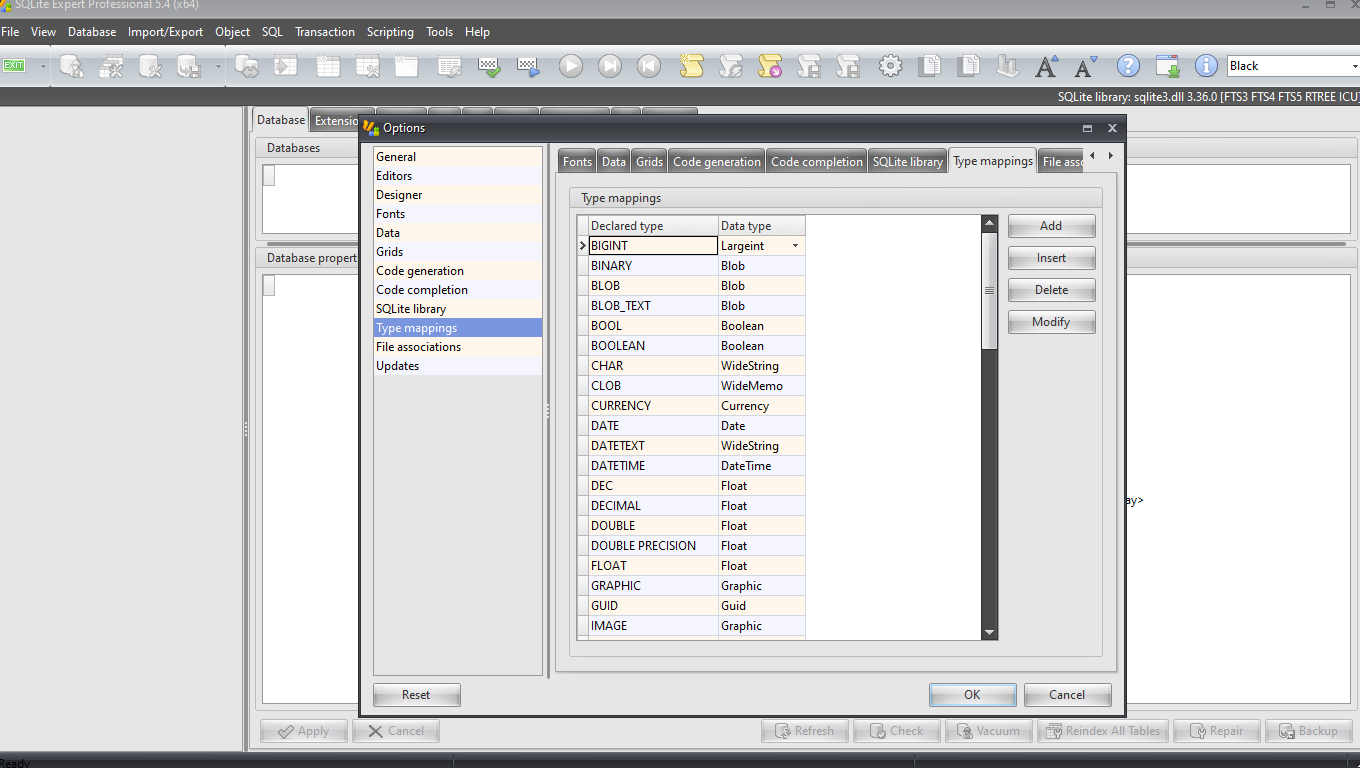Click the Declared type column header
Viewport: 1360px width, 768px height.
click(653, 226)
